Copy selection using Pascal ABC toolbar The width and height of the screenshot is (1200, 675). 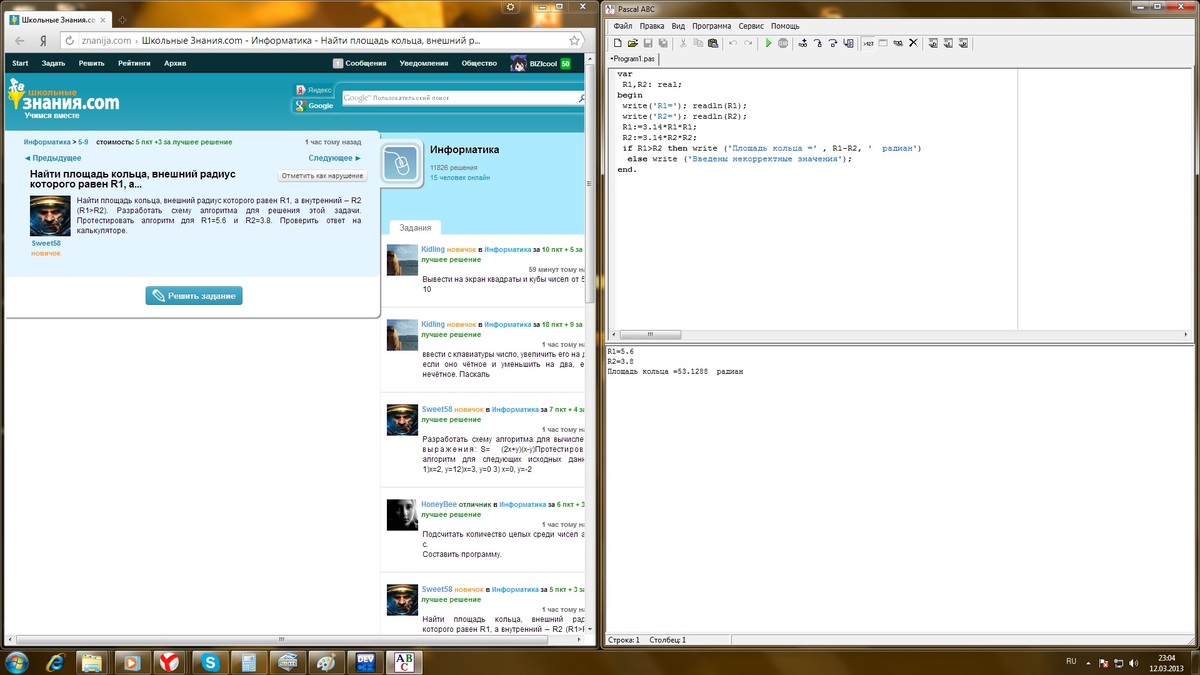(698, 43)
